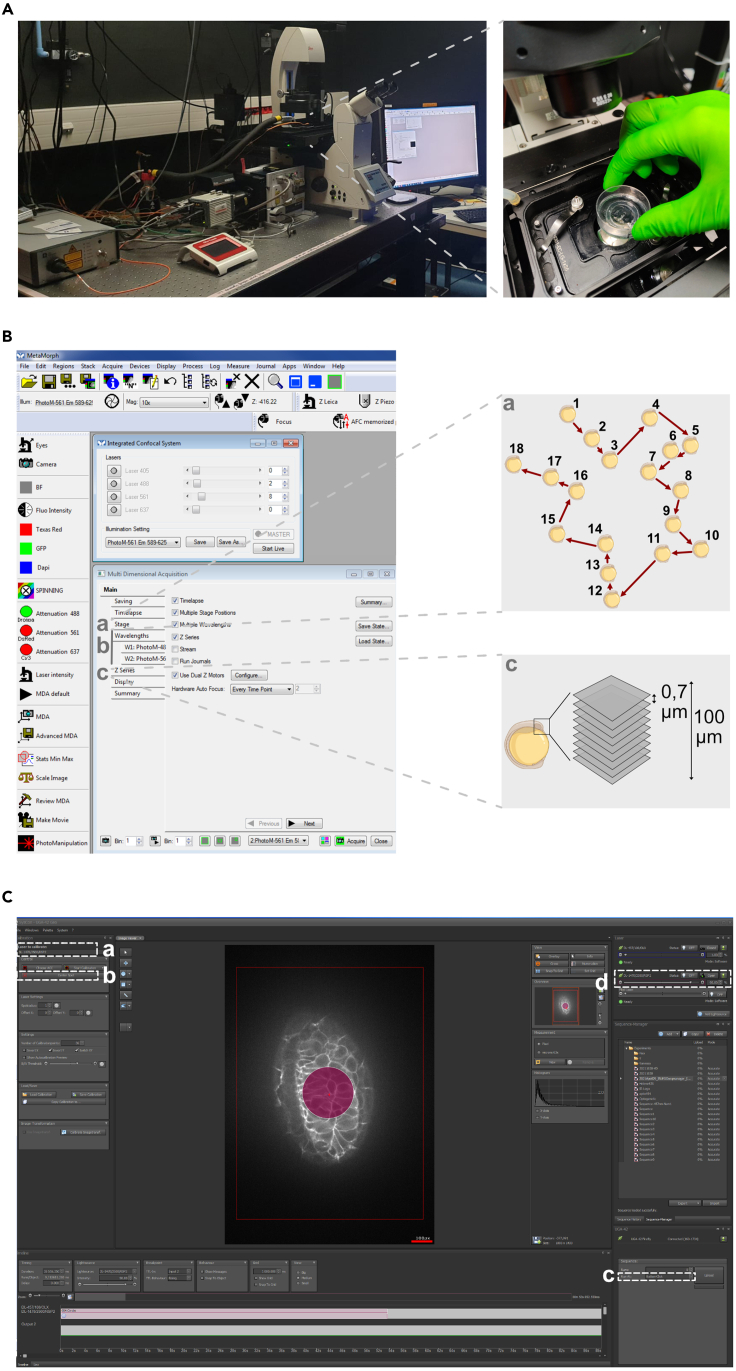Open Hardware Auto Focus dropdown

pos(260,689)
